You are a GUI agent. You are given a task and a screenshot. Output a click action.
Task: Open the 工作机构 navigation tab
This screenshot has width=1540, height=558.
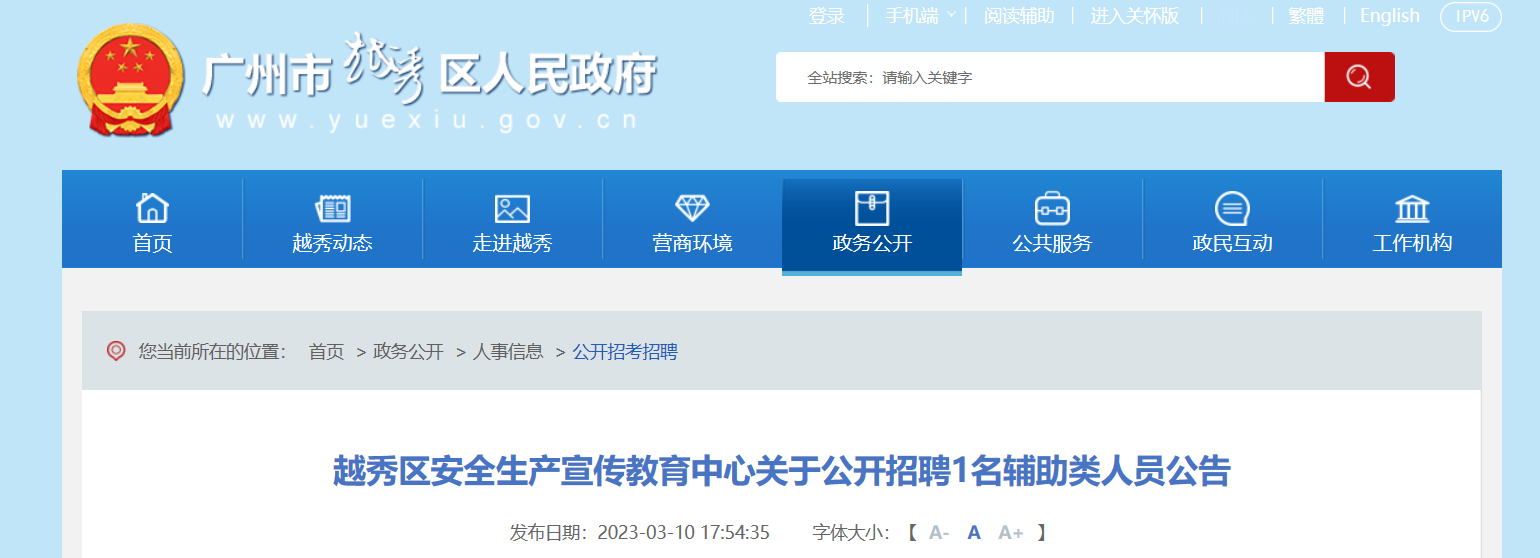point(1412,219)
